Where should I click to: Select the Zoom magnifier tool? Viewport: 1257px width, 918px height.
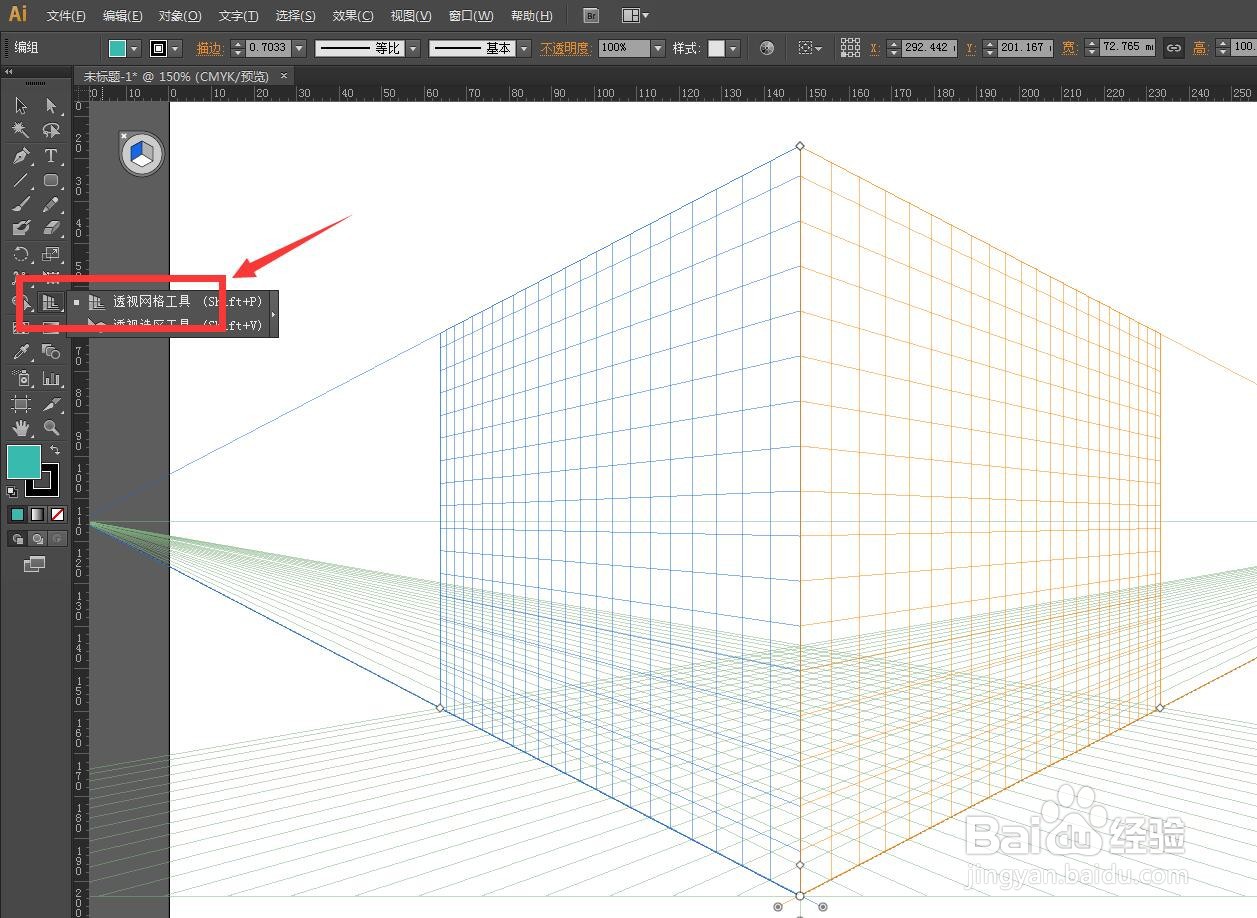[x=51, y=428]
